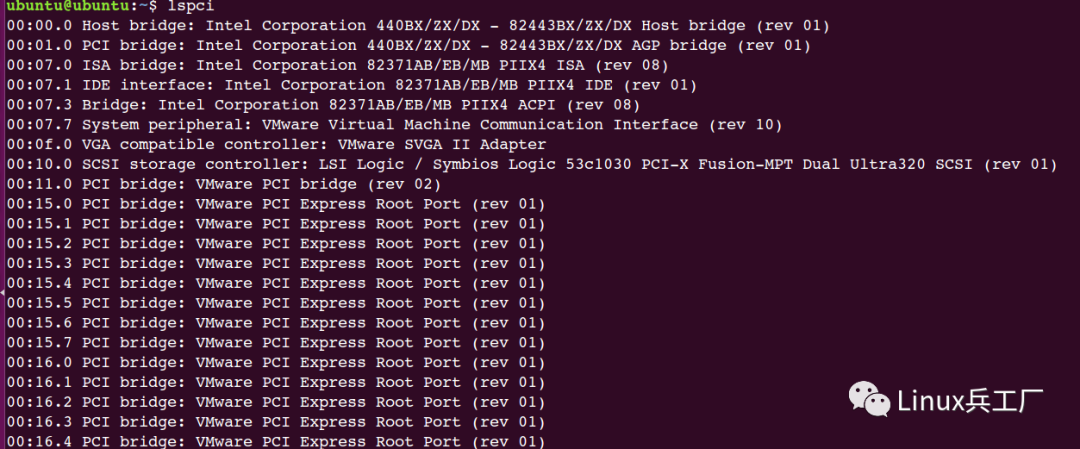
Task: Select the 00:15.5 PCI bridge line
Action: [x=276, y=304]
